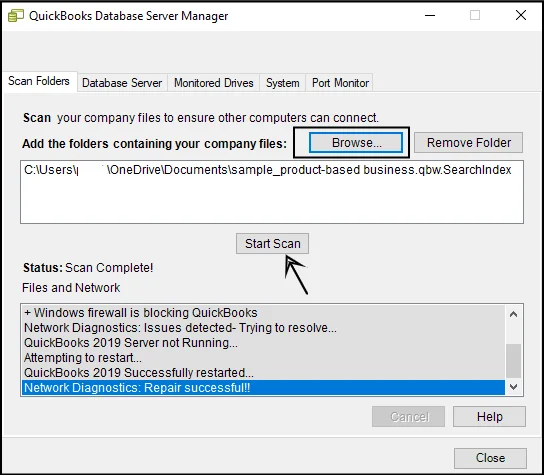The height and width of the screenshot is (475, 544).
Task: Click the QuickBooks Database Server Manager title icon
Action: click(16, 16)
